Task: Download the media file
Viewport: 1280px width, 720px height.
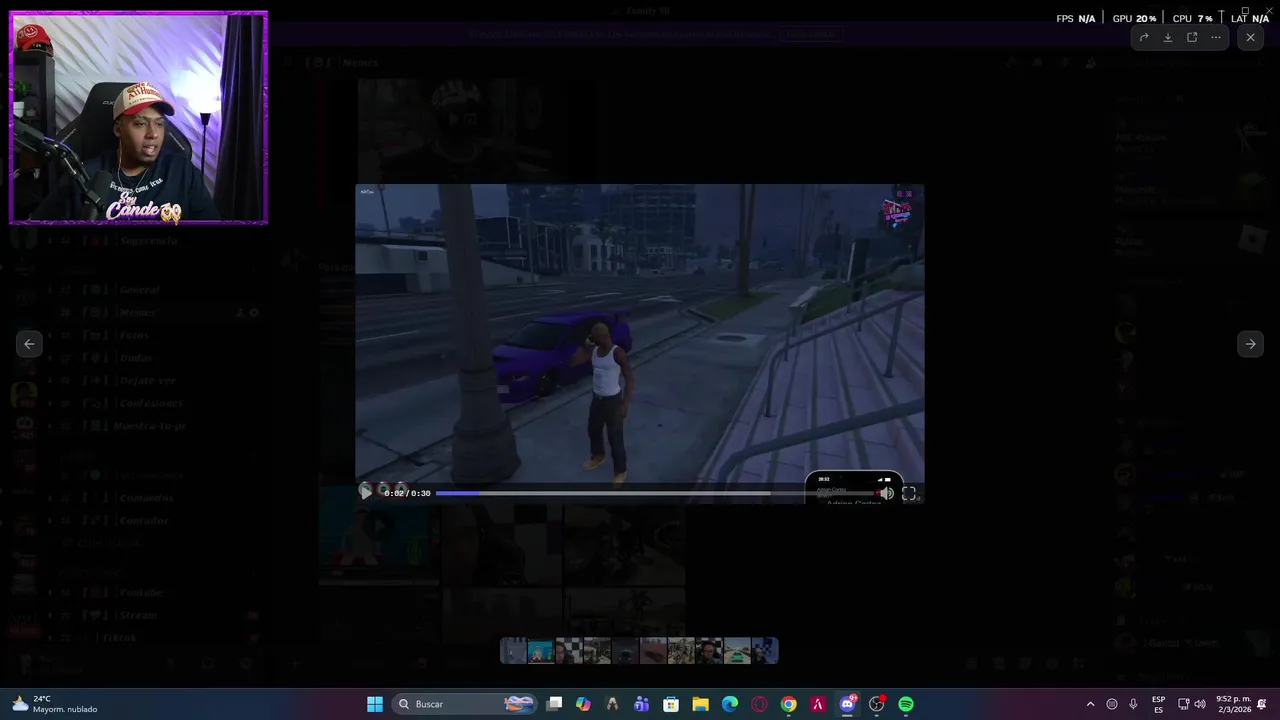Action: click(1168, 37)
